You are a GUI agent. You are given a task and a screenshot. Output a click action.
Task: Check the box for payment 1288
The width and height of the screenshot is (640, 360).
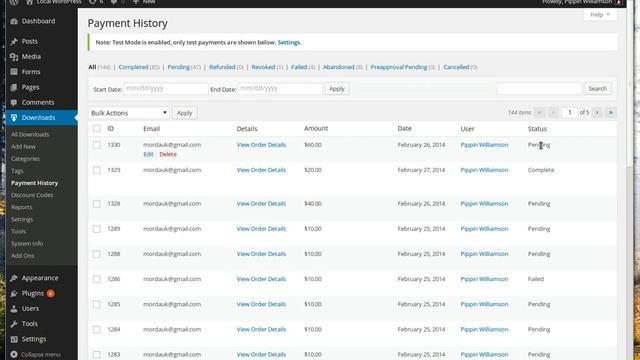[x=97, y=254]
